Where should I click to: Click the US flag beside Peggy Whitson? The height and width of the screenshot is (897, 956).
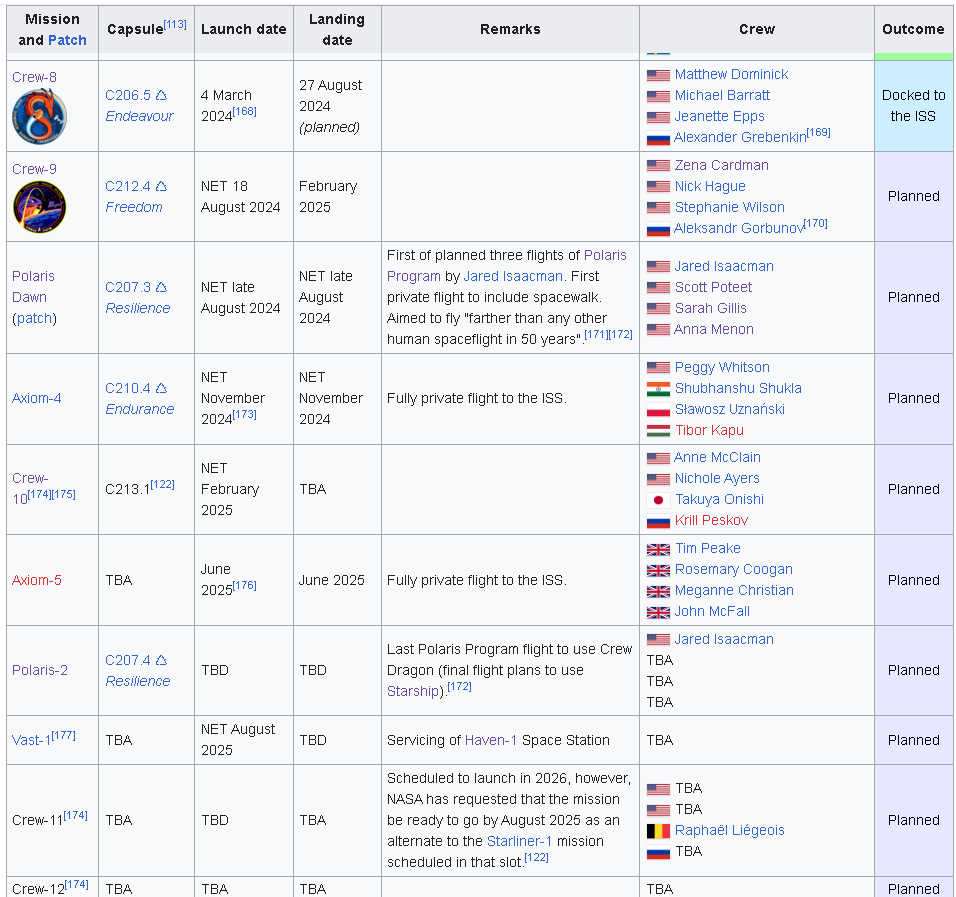(x=658, y=368)
